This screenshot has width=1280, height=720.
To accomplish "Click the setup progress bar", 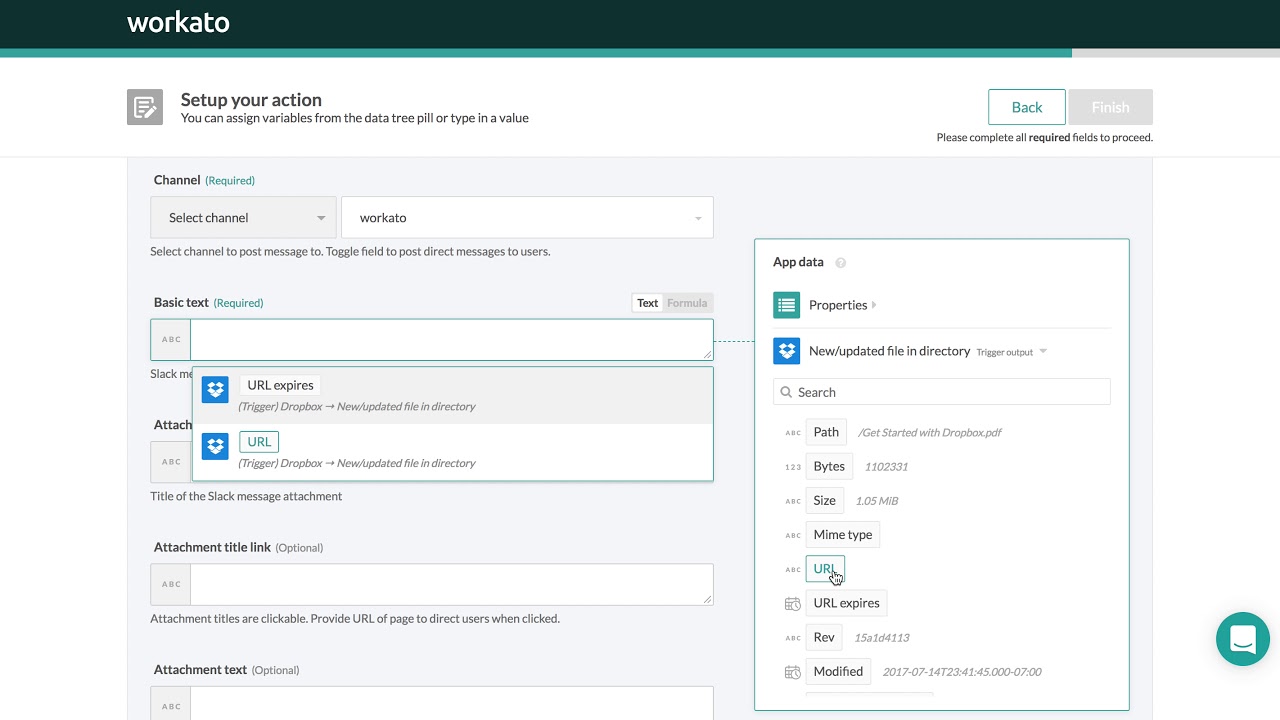I will pos(640,53).
